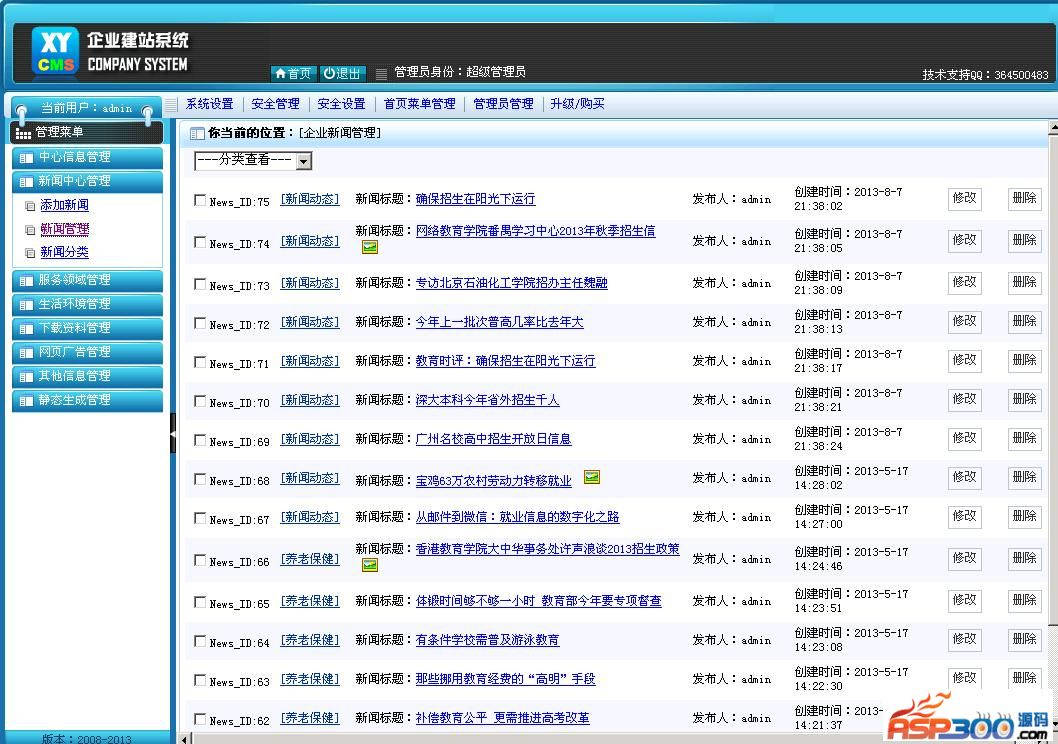Open the 新闻分类 sidebar link
The height and width of the screenshot is (744, 1058).
pyautogui.click(x=65, y=252)
